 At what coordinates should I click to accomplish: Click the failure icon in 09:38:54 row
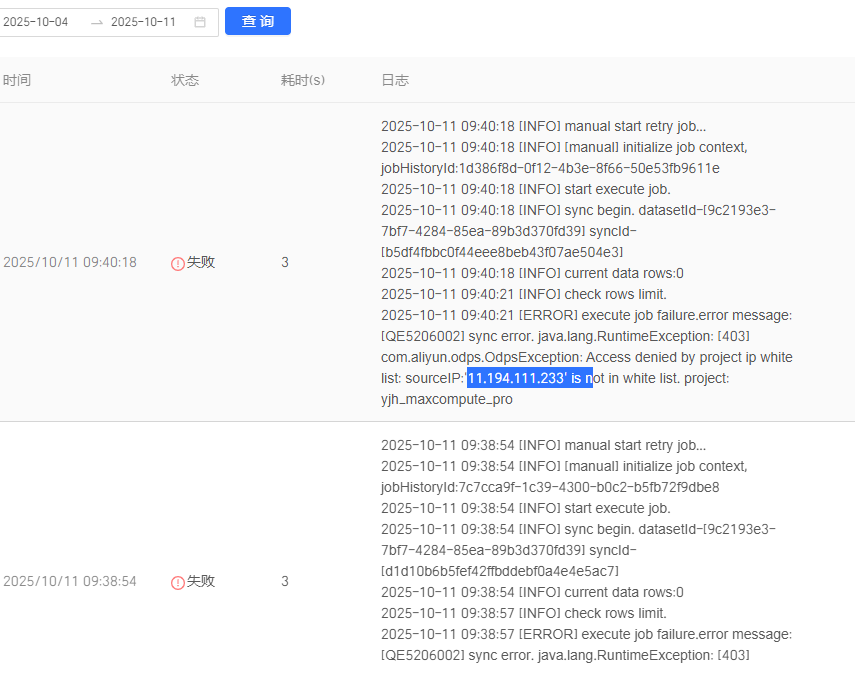(178, 582)
